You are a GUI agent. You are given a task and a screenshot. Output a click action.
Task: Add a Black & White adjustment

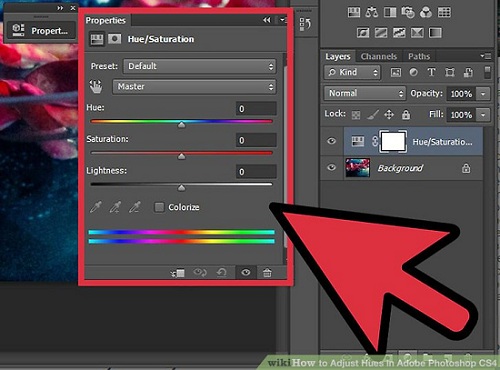point(390,13)
